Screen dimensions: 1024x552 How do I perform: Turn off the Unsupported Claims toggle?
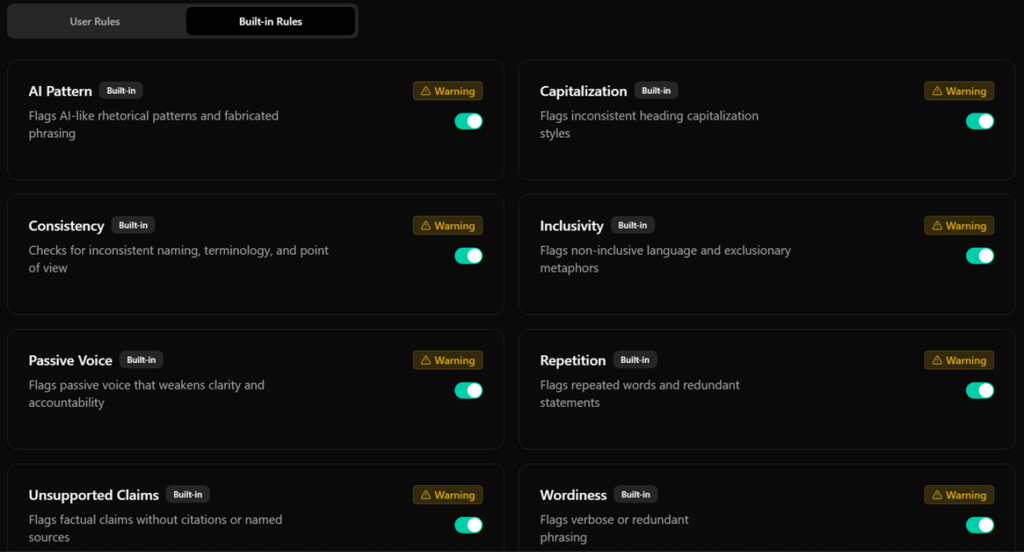468,525
